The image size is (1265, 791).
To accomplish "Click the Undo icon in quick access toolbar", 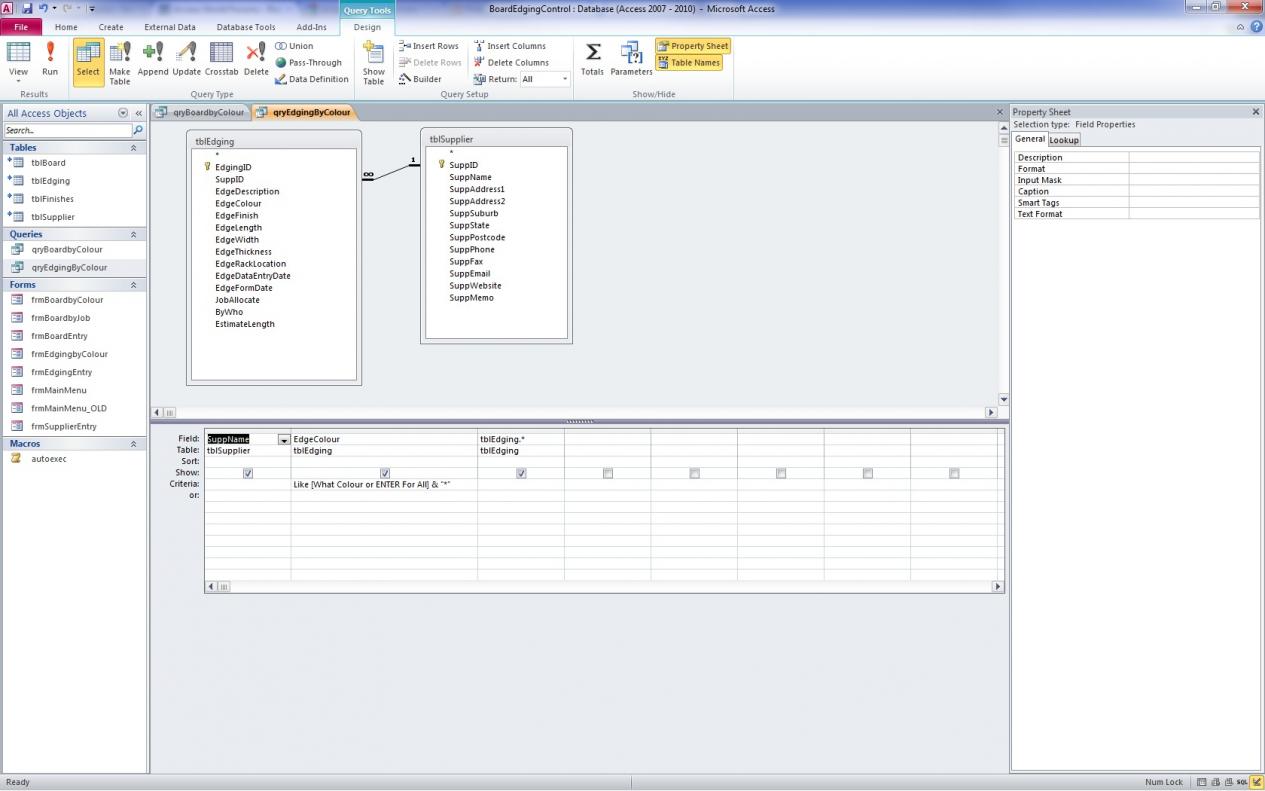I will click(43, 8).
